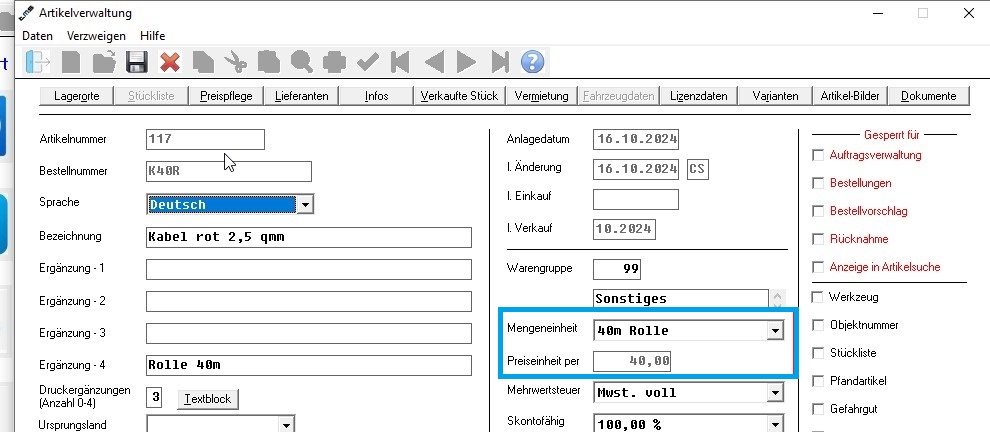Open the Artikel-Bilder section

tap(850, 96)
